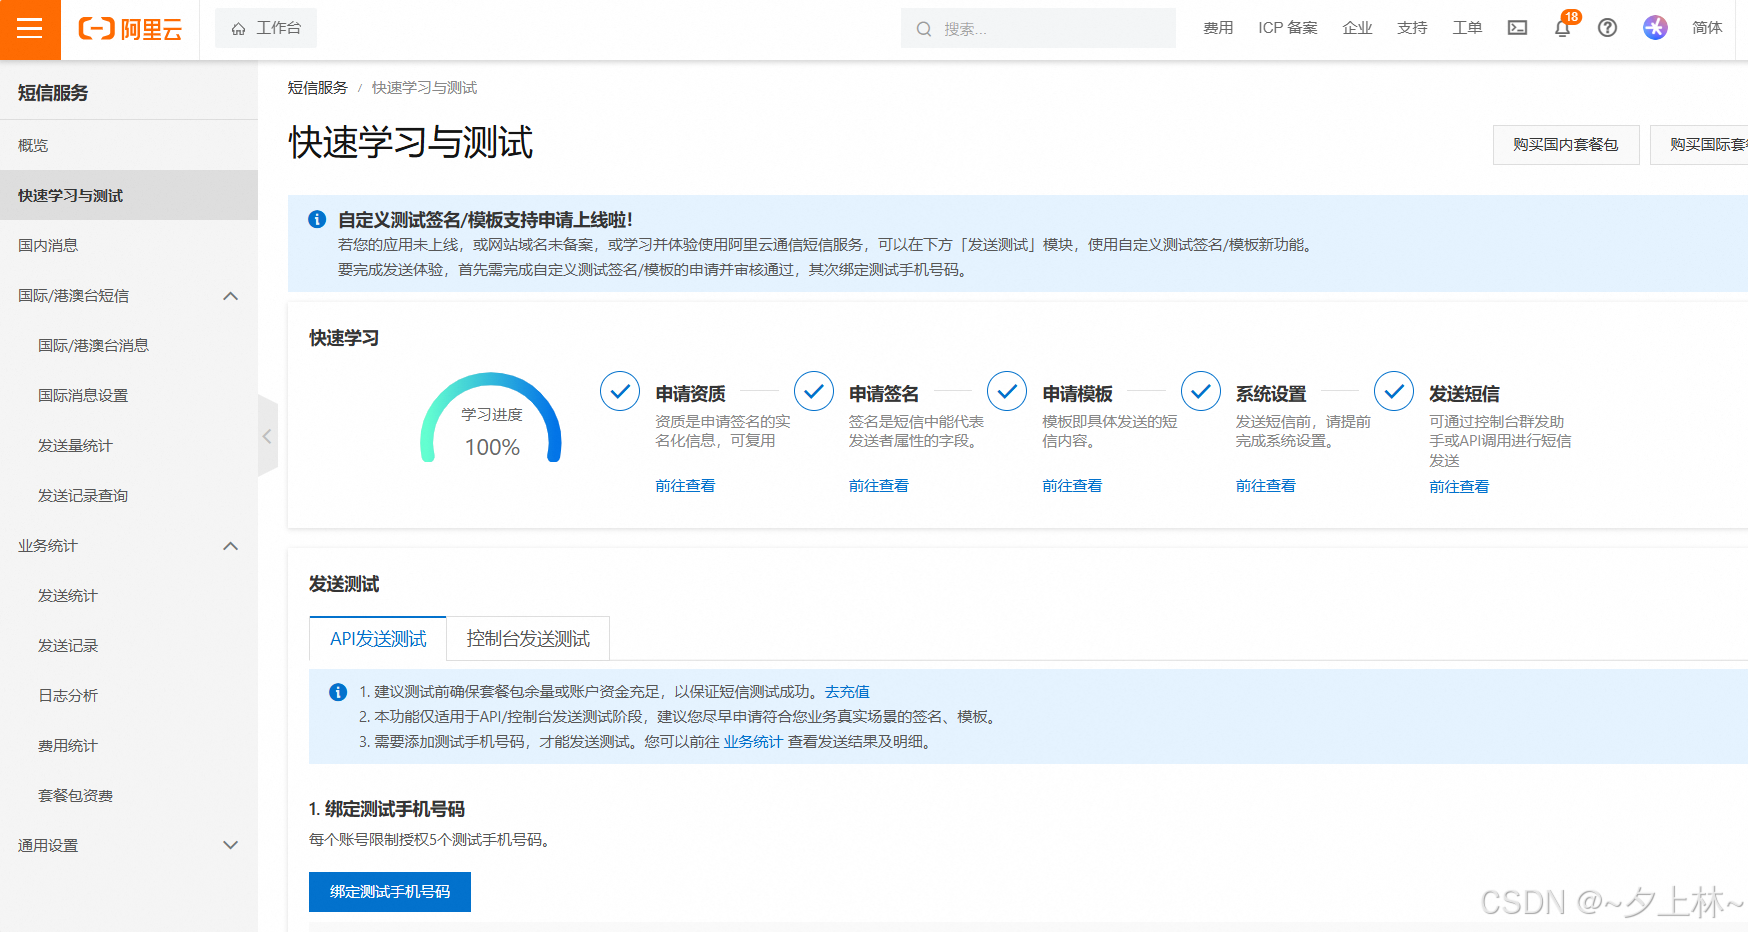1748x932 pixels.
Task: Open the help question mark icon
Action: [x=1607, y=28]
